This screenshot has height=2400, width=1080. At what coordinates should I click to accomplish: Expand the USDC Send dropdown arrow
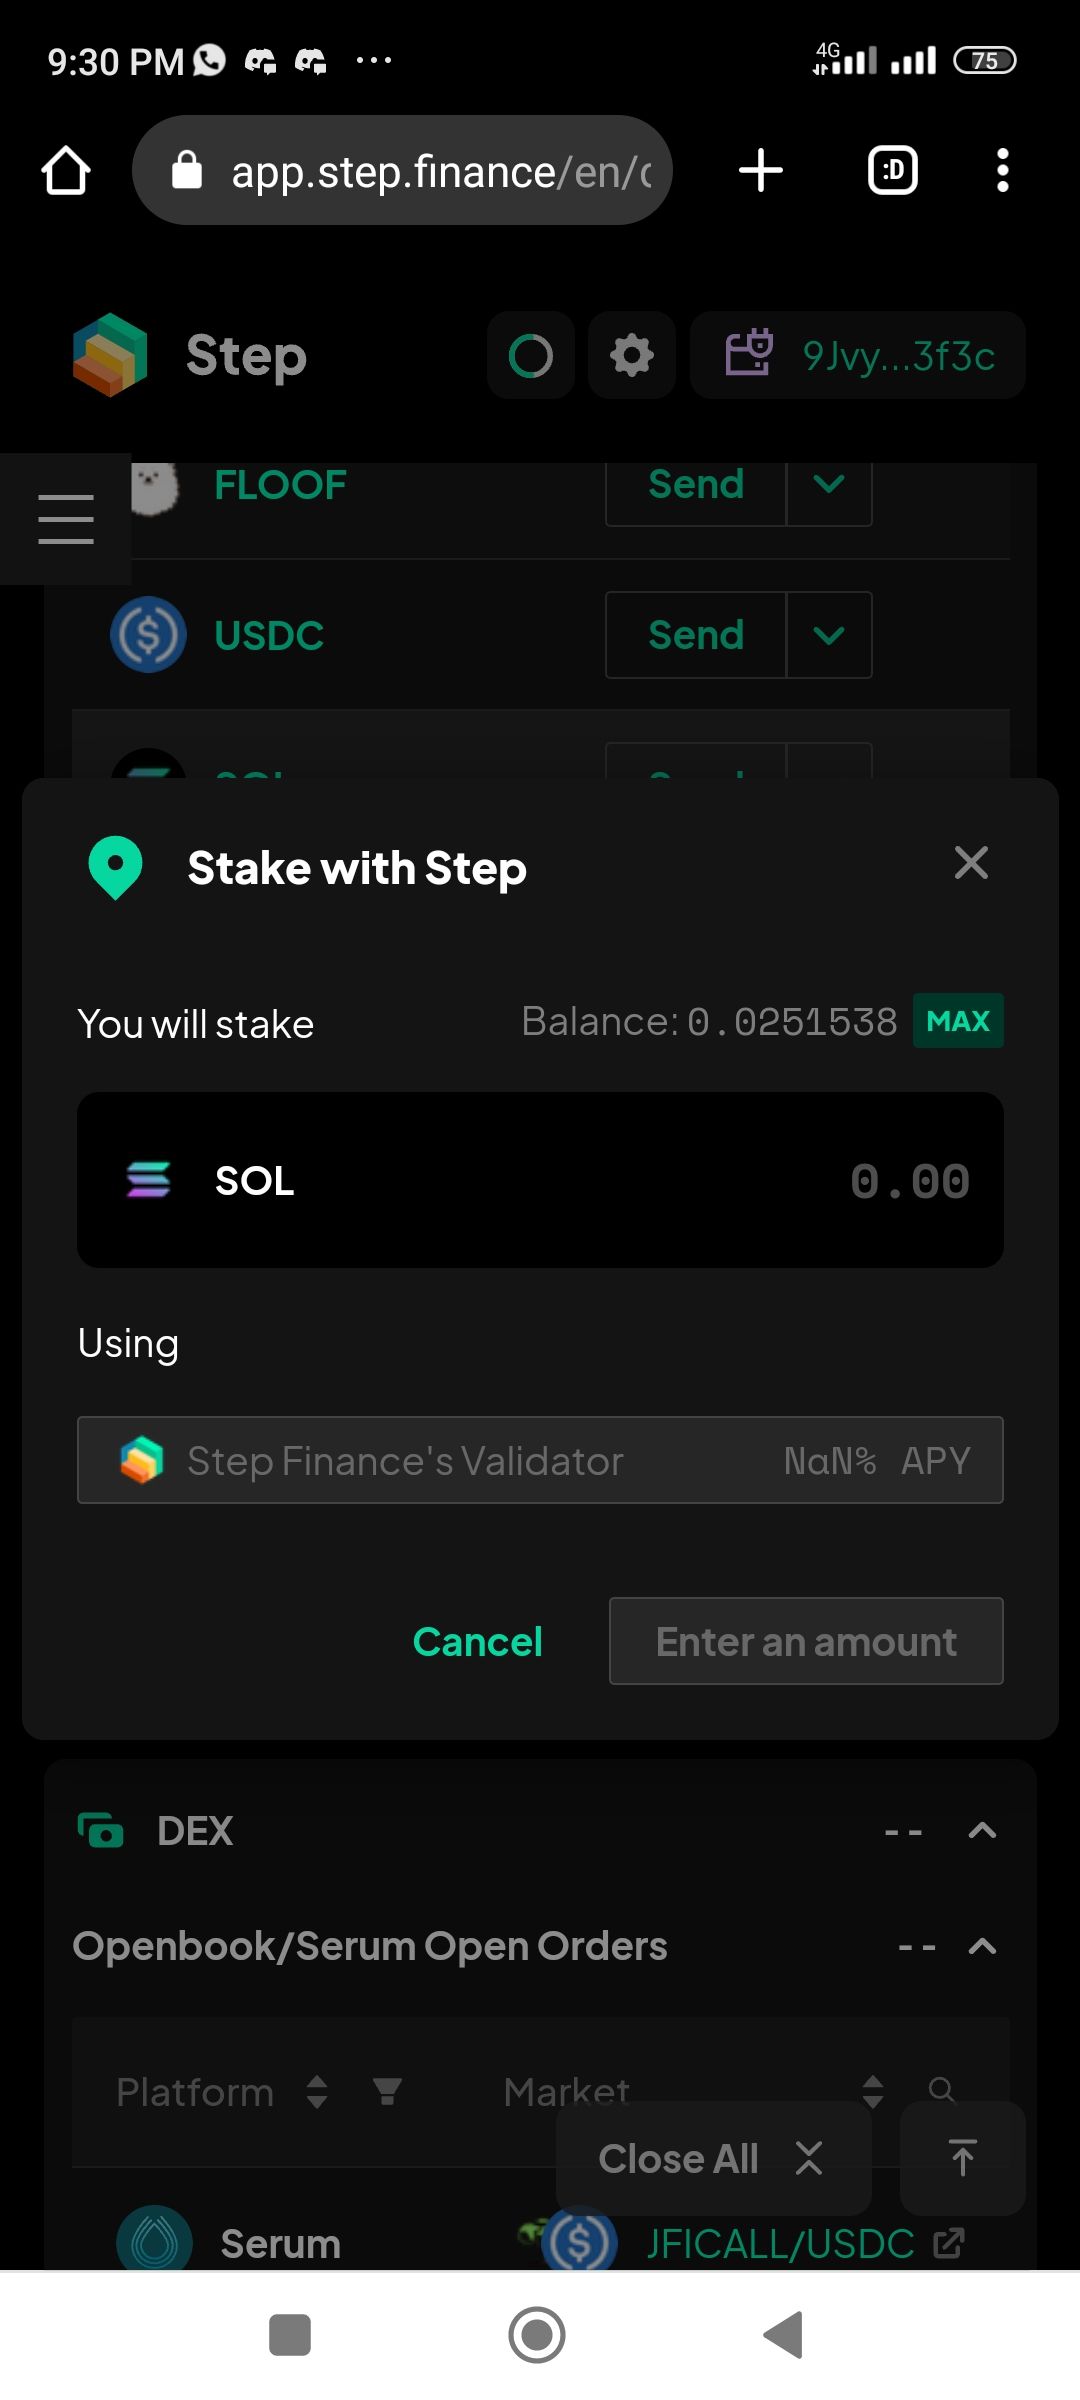coord(829,635)
